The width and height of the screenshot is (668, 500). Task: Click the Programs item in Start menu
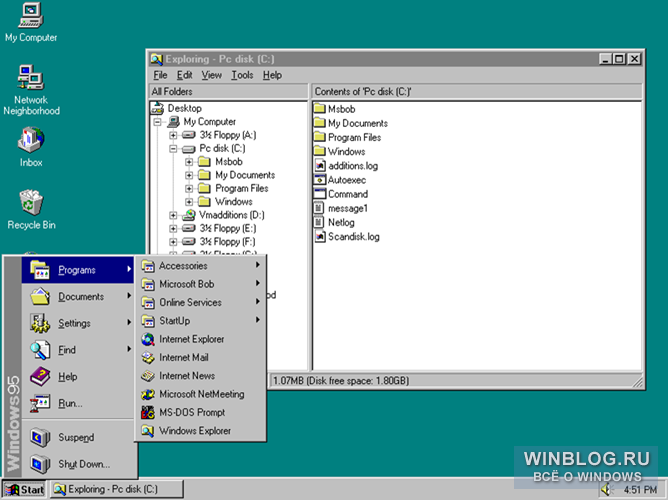(x=78, y=270)
